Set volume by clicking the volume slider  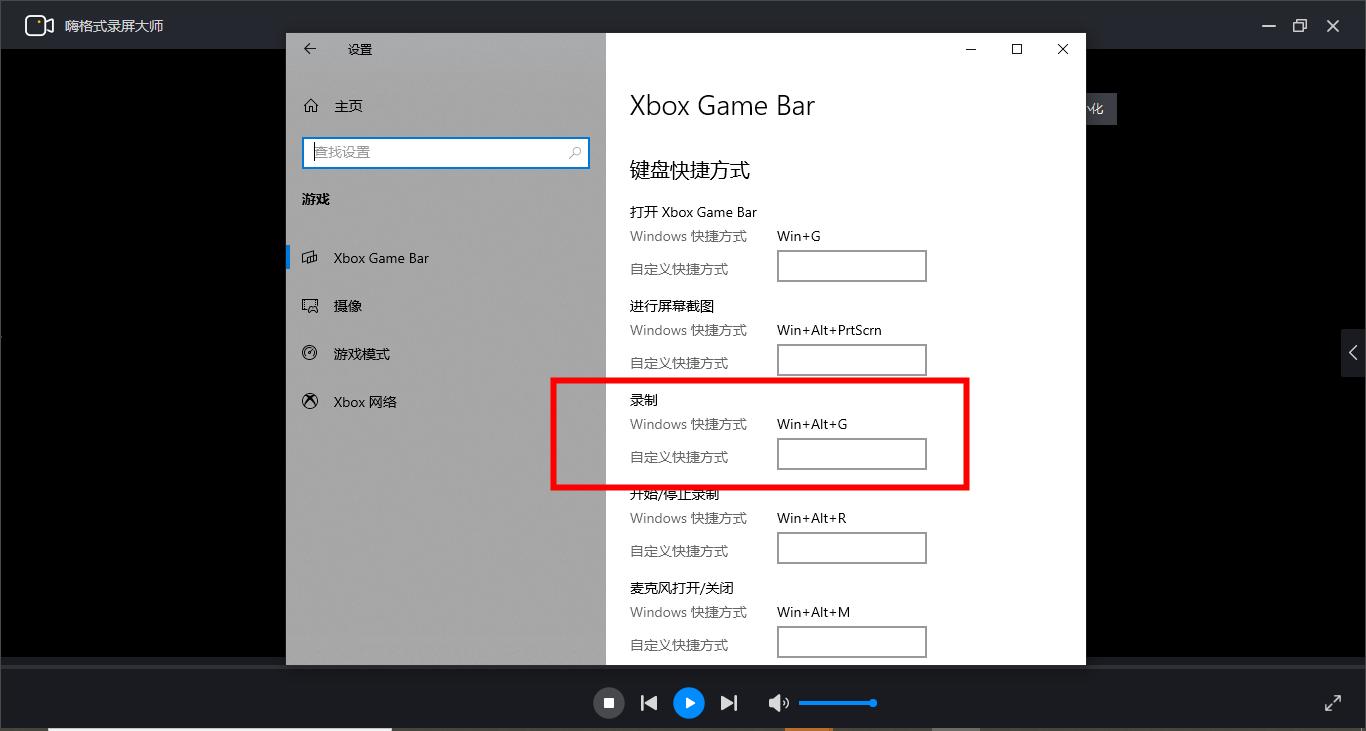click(x=838, y=703)
